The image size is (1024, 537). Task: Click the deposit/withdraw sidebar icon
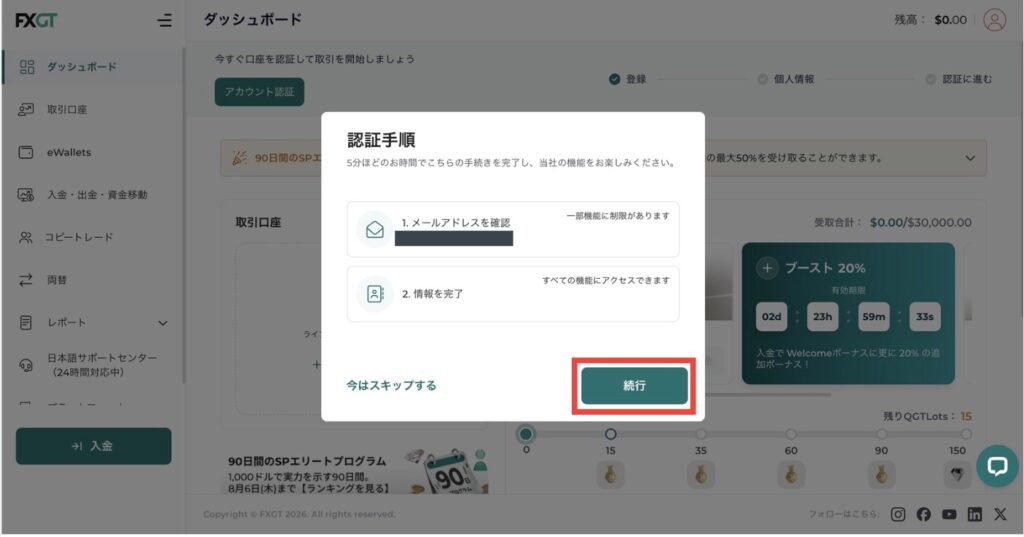[x=26, y=195]
